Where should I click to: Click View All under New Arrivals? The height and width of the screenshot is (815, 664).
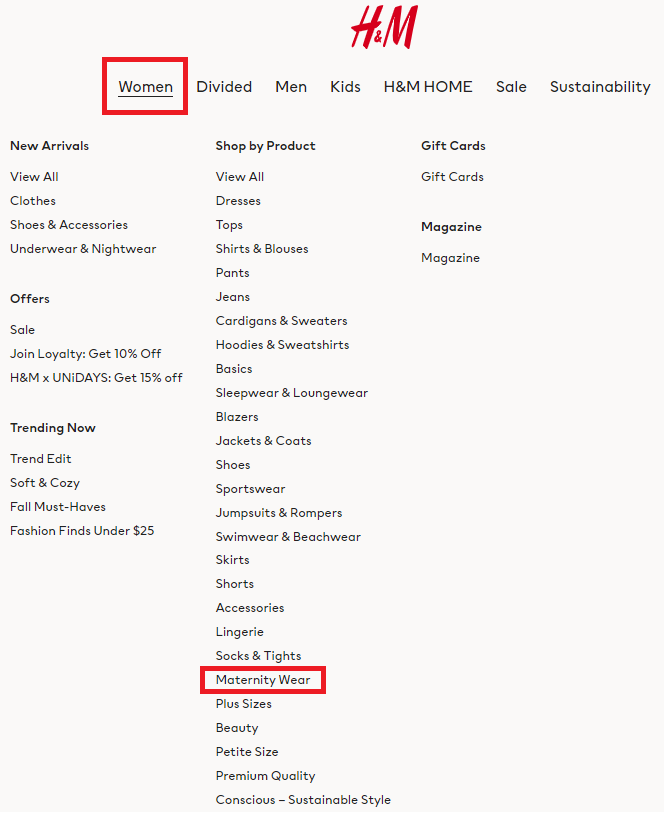click(x=34, y=177)
